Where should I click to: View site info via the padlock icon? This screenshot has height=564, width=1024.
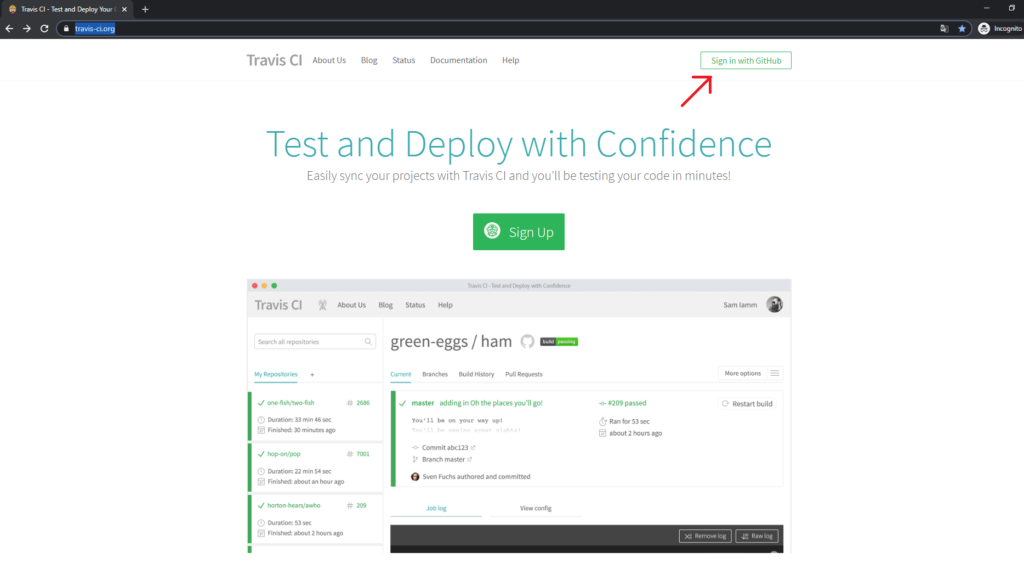click(x=67, y=29)
